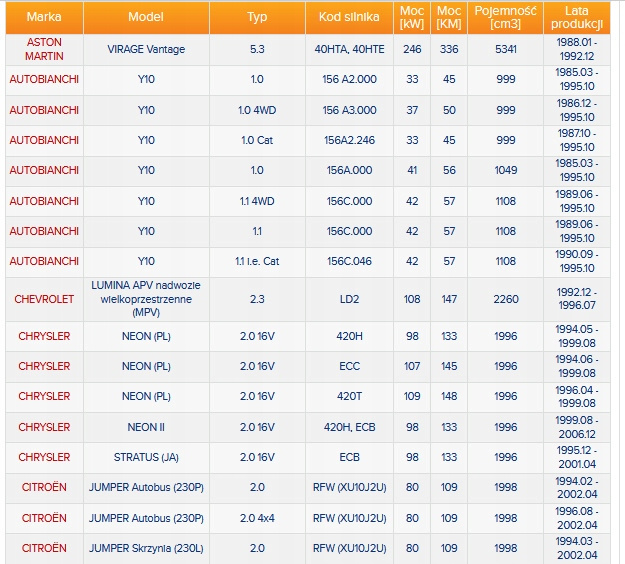Select the 40HTA, 40HTE engine code cell

(349, 49)
